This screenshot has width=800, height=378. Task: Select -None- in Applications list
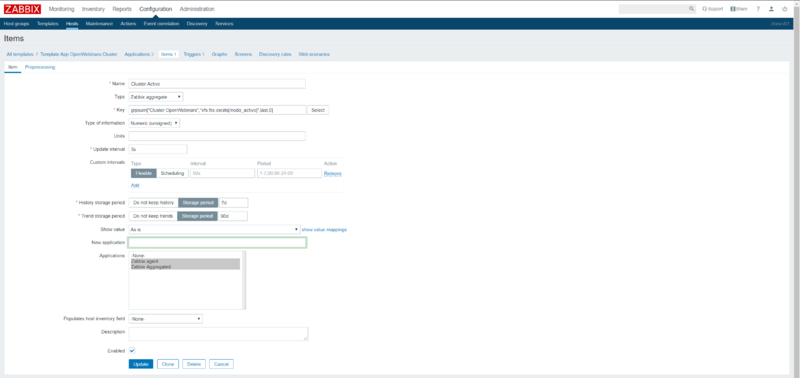point(184,255)
